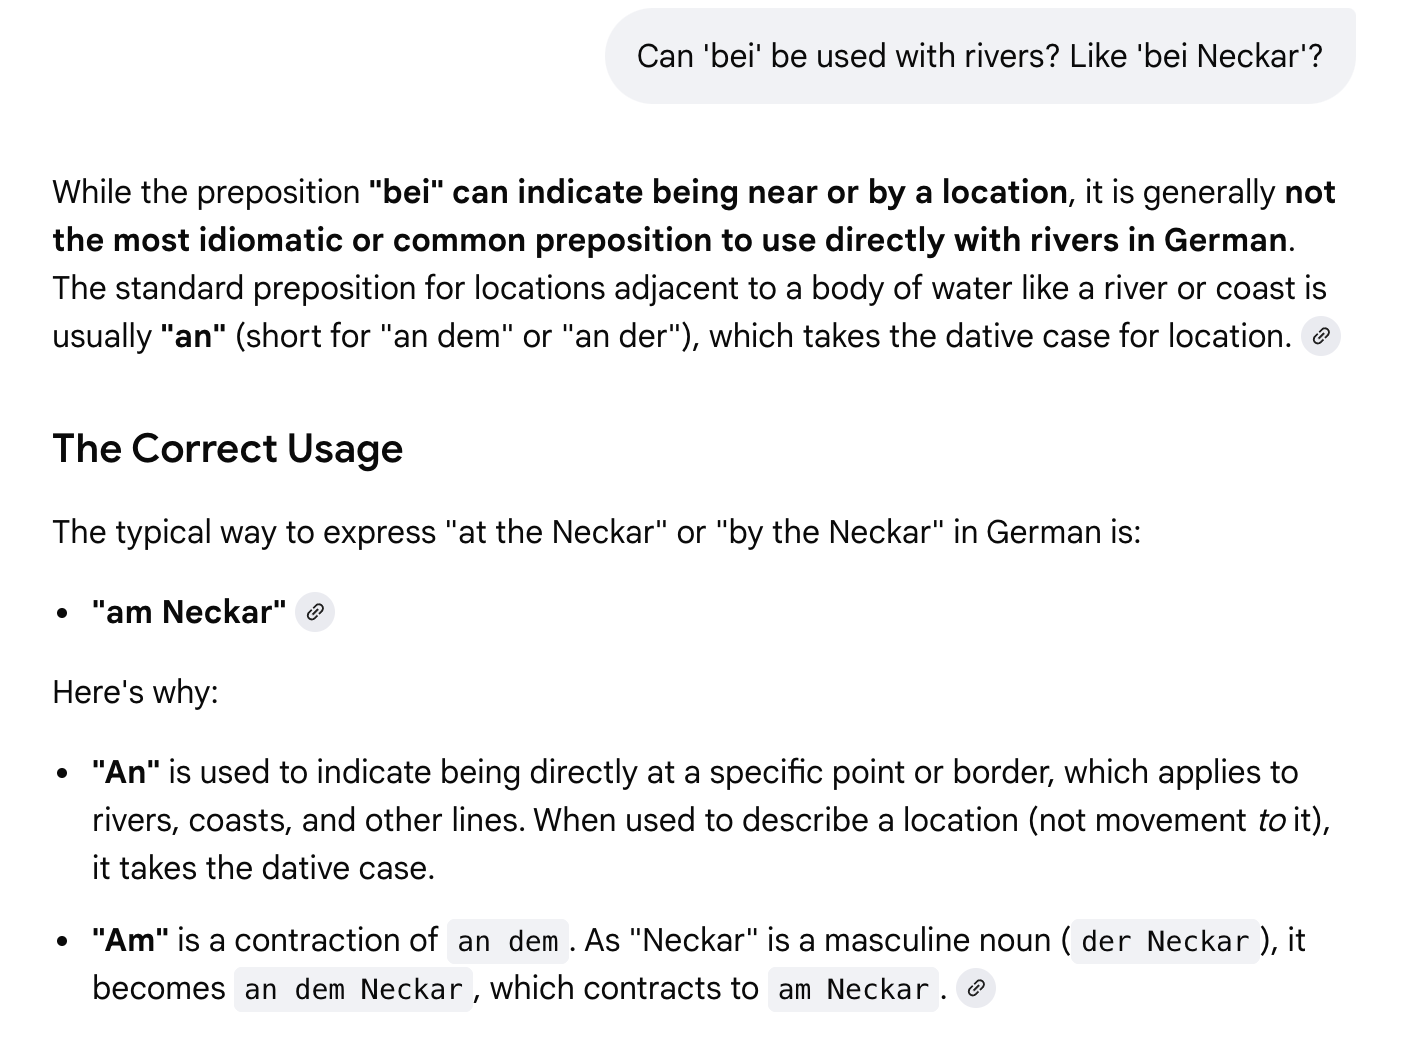Open source link icon after 'am Neckar' code snippet
The width and height of the screenshot is (1426, 1050).
(x=975, y=988)
